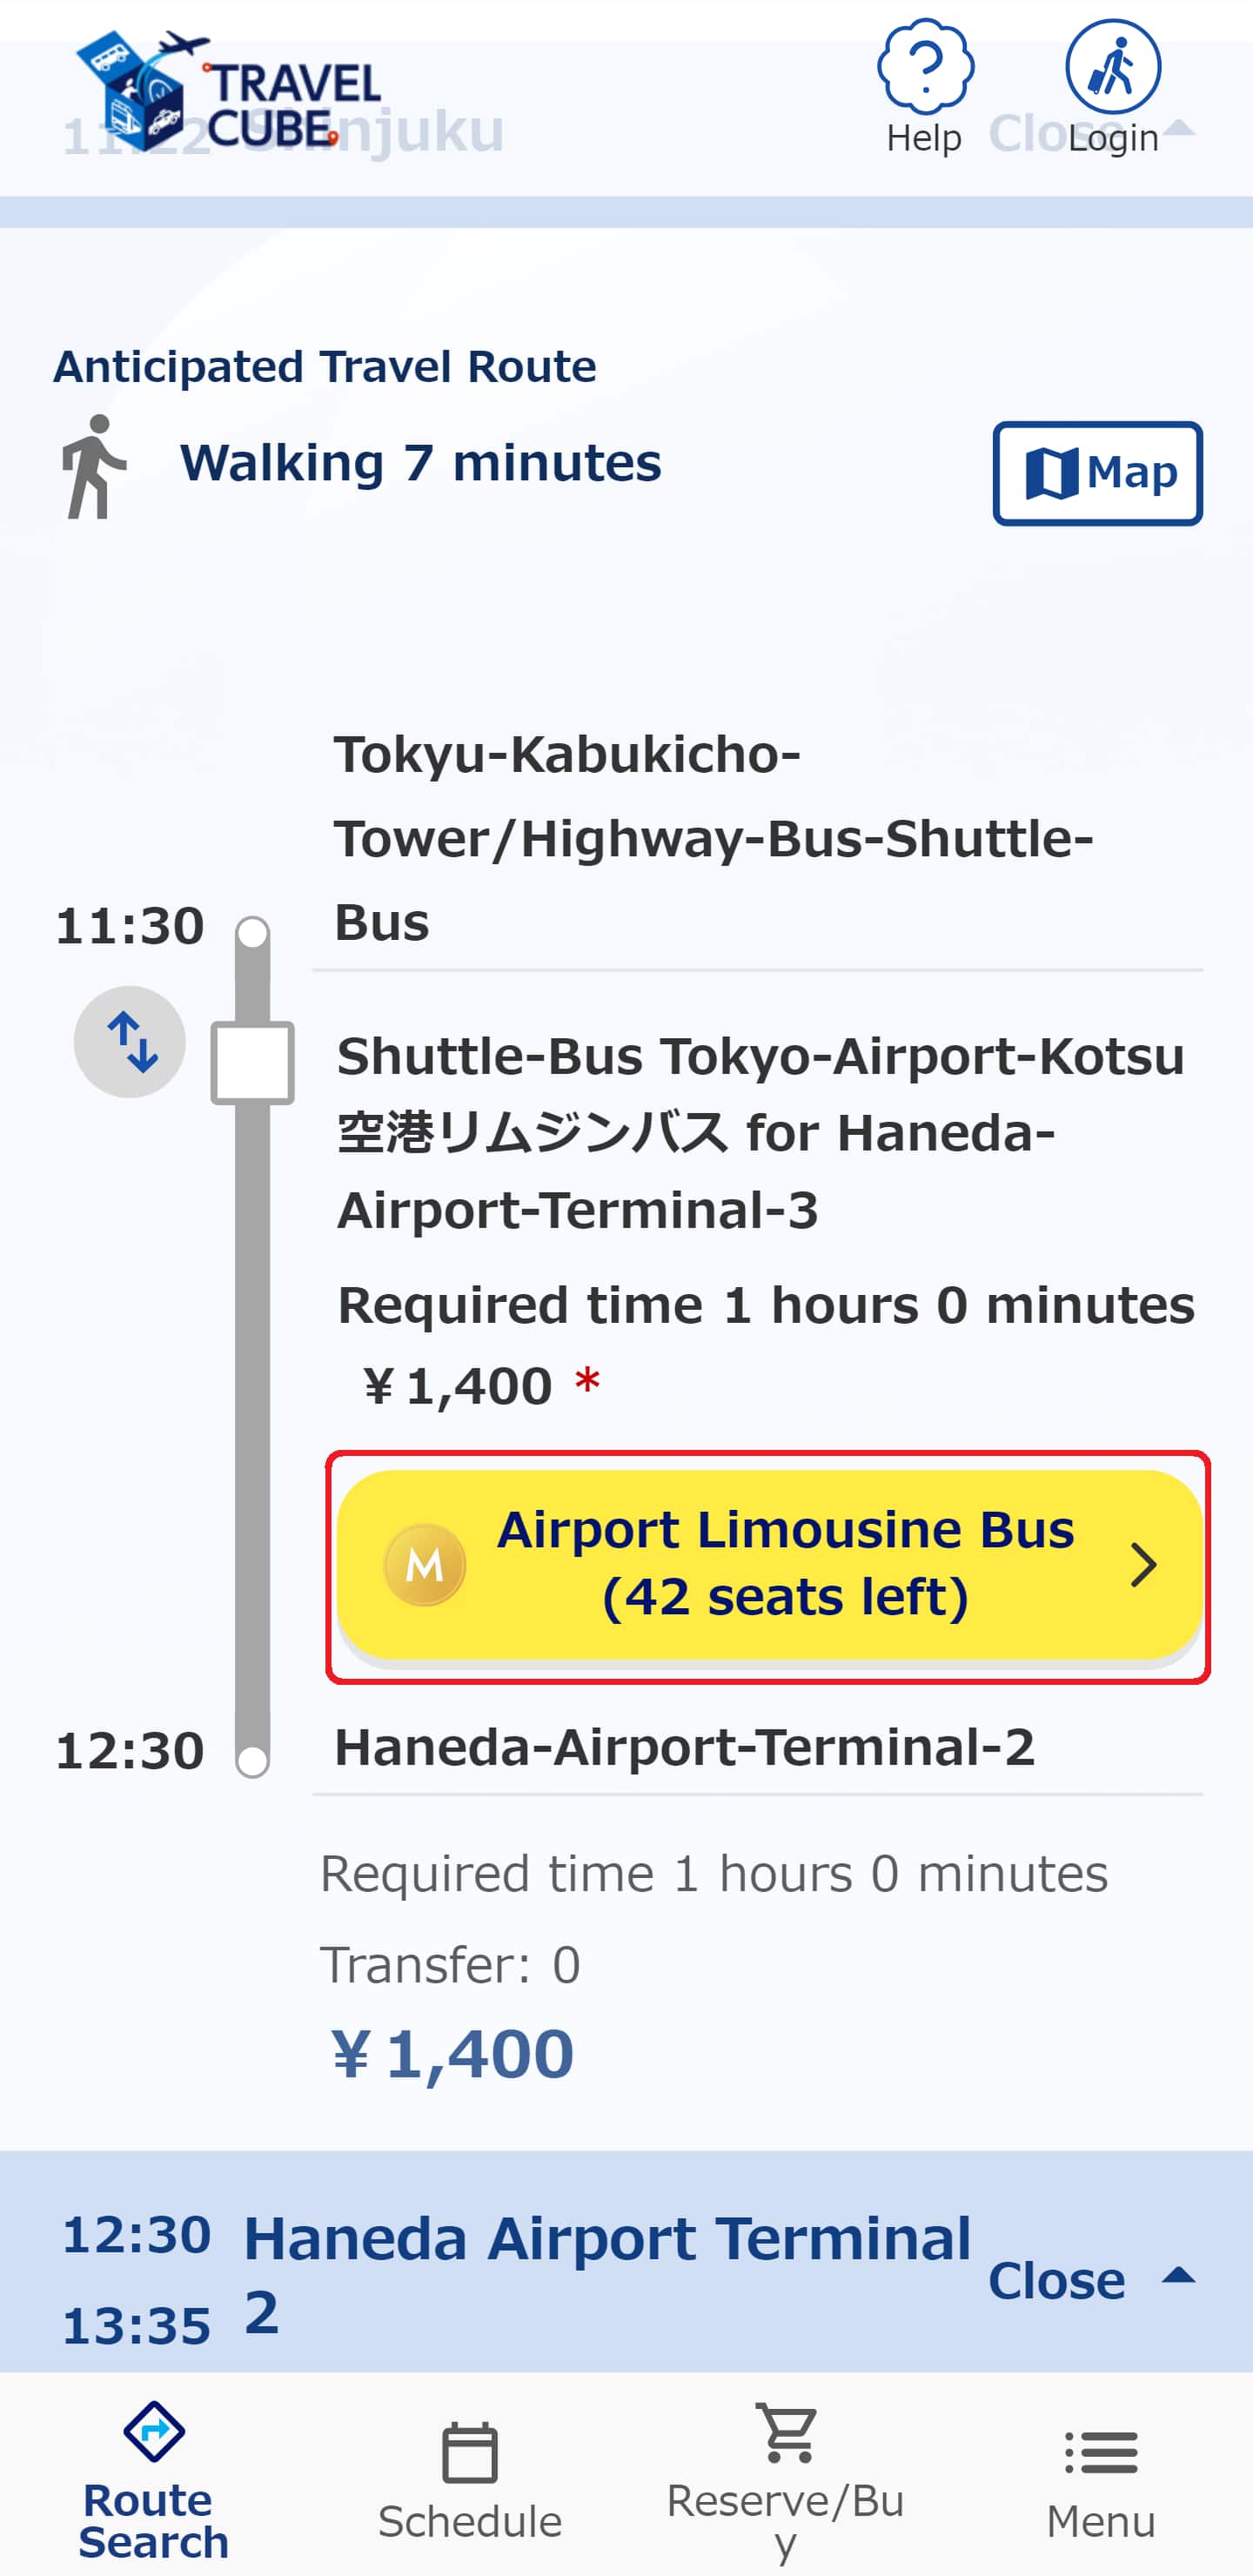The height and width of the screenshot is (2576, 1253).
Task: Open the Help icon
Action: click(925, 67)
